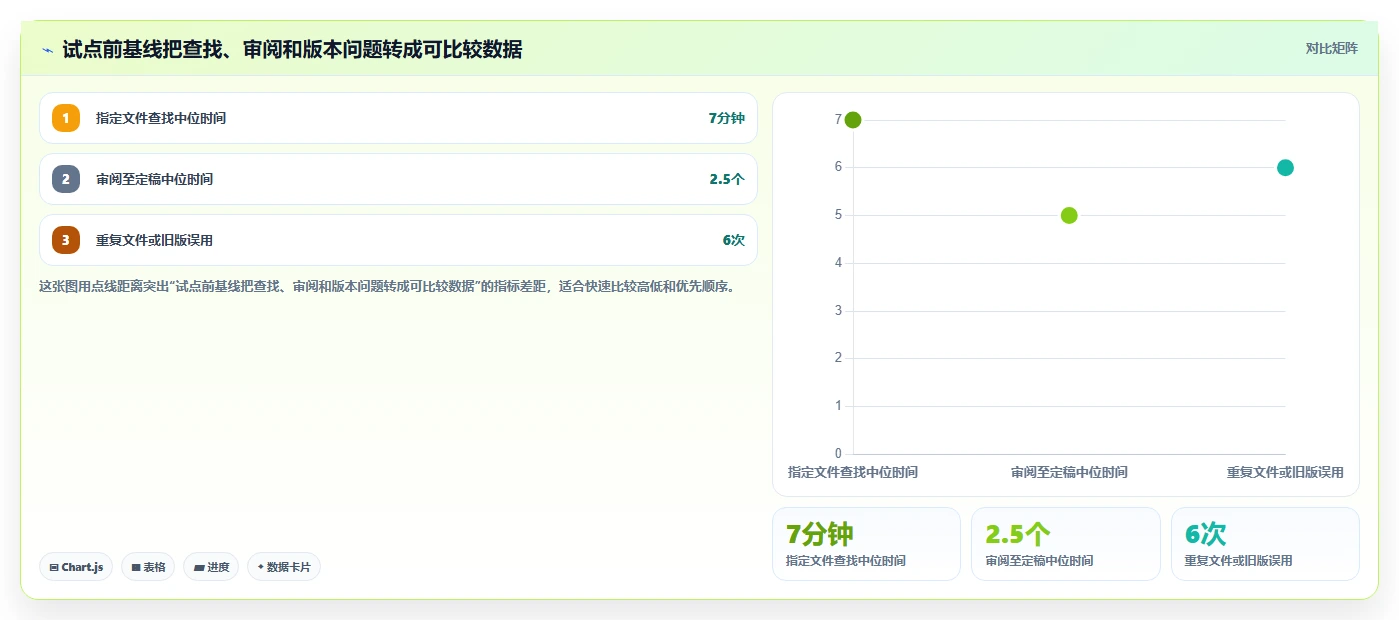Click the orange number 1 badge

pos(66,118)
